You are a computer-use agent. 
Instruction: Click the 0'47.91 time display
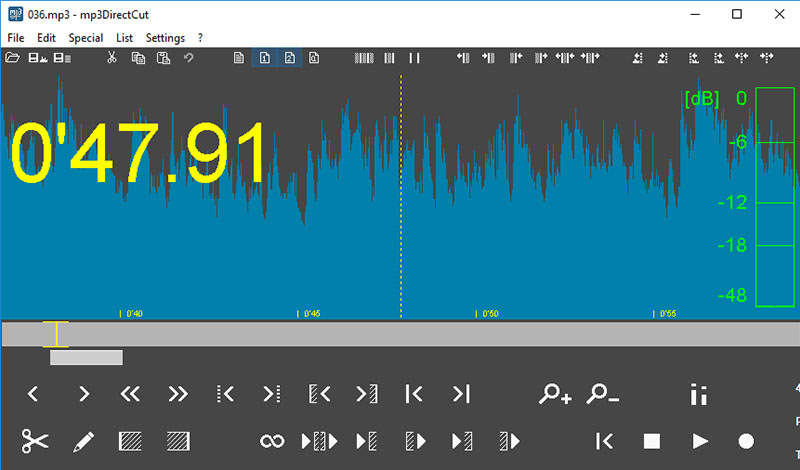(138, 152)
